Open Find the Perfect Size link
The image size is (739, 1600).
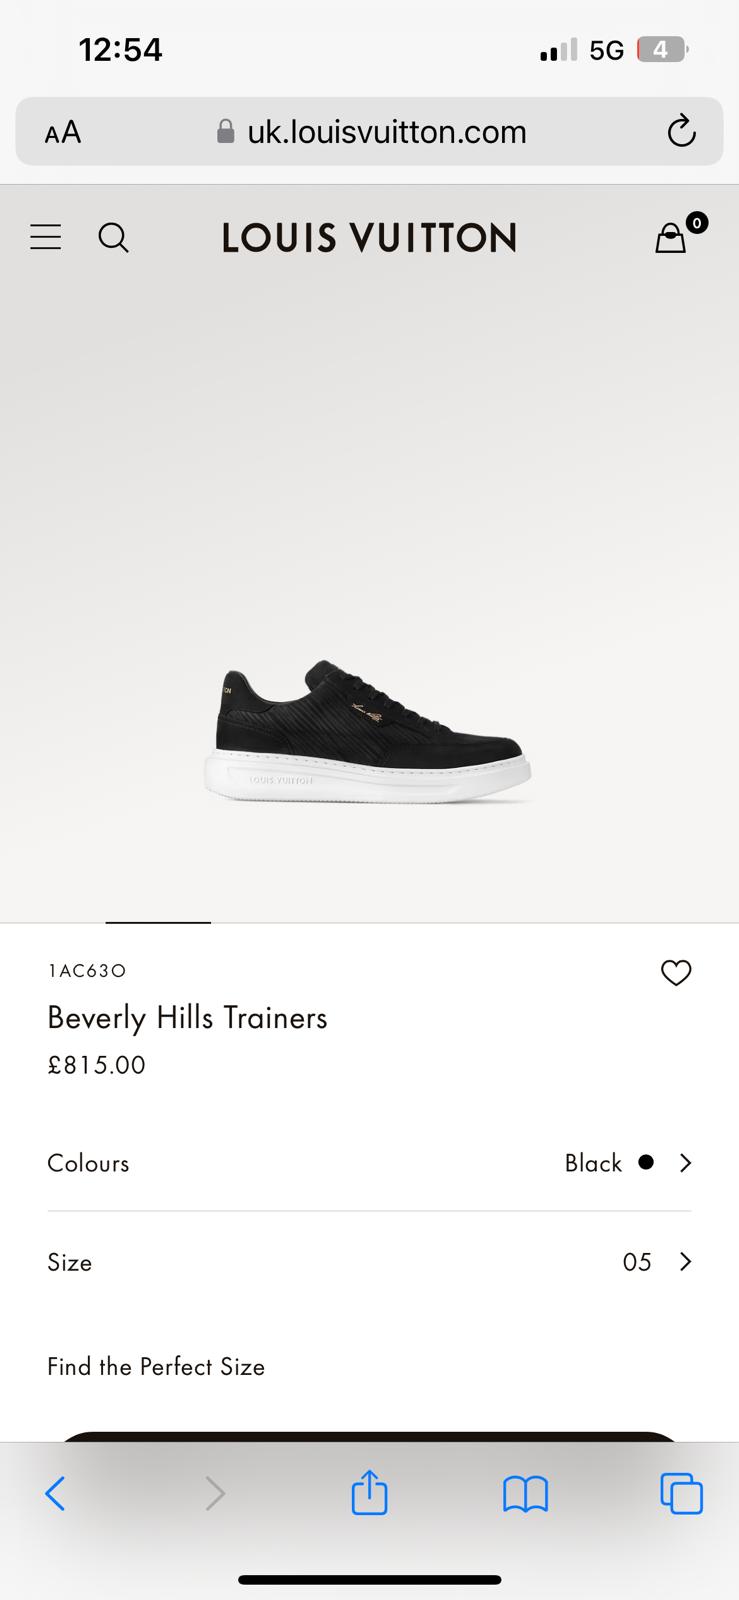pos(156,1367)
